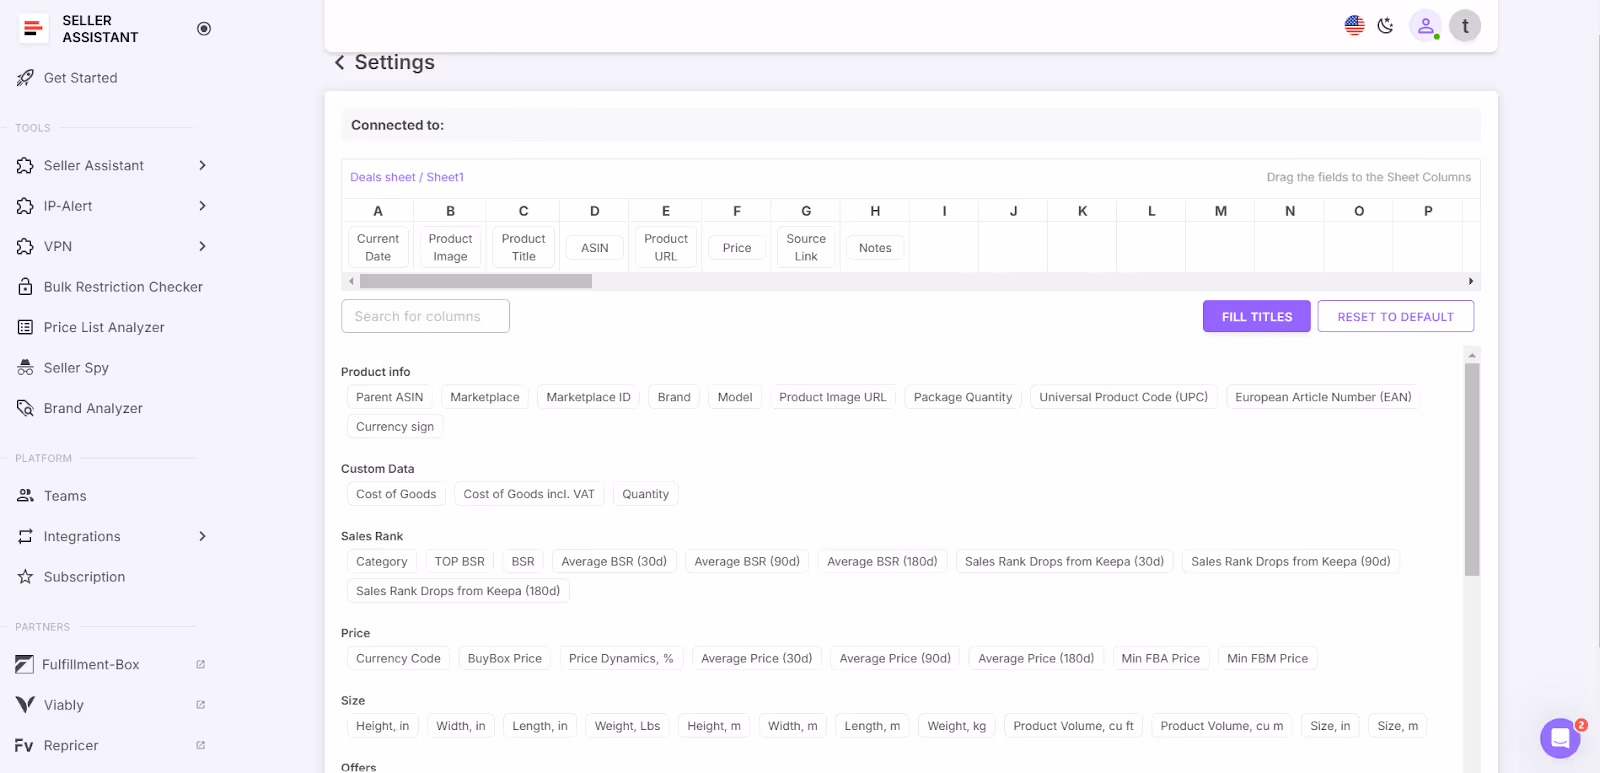Viewport: 1600px width, 773px height.
Task: Click the Subscription star icon
Action: 25,577
